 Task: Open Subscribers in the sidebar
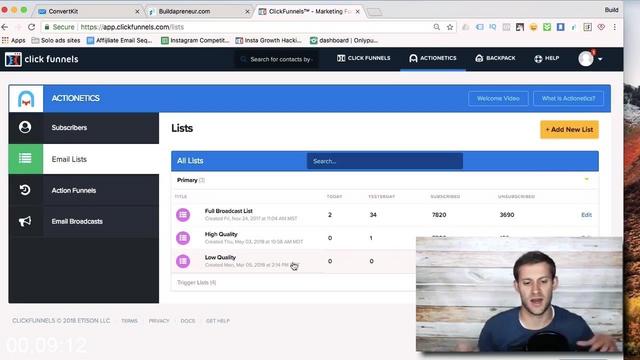click(x=84, y=128)
